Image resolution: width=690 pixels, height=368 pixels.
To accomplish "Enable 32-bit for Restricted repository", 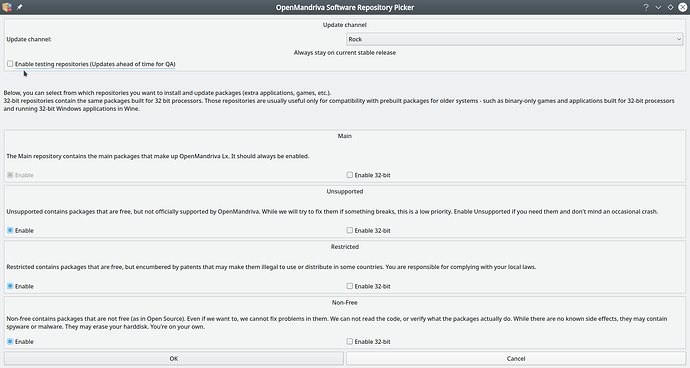I will point(349,286).
